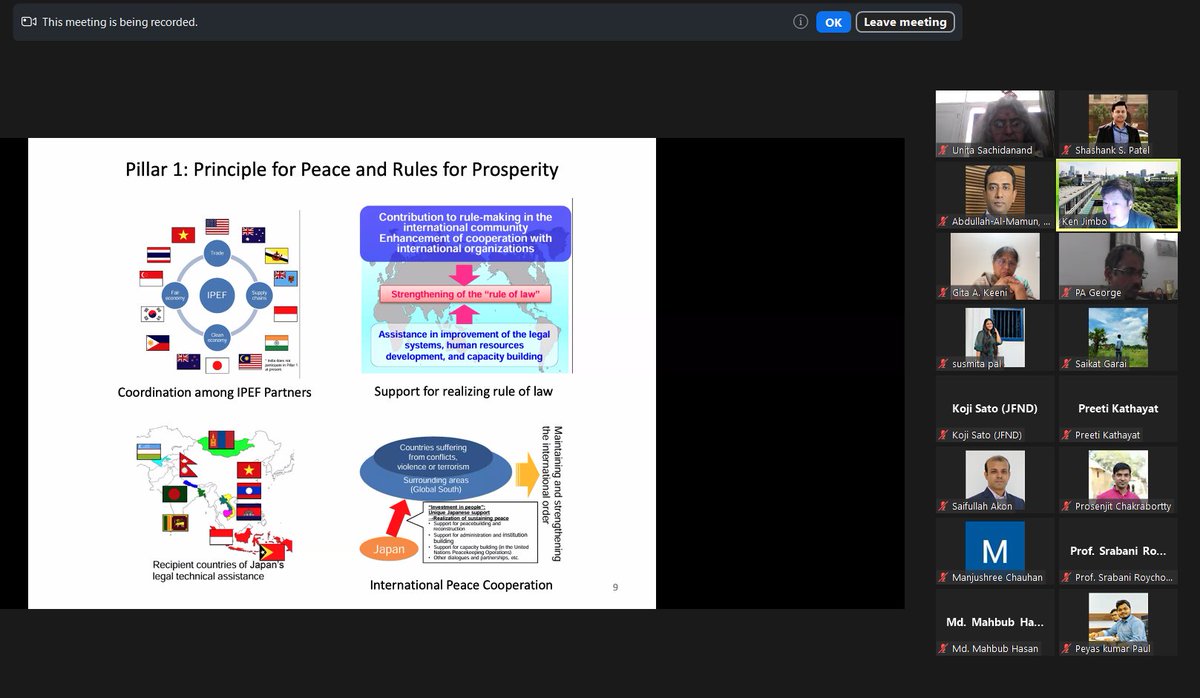This screenshot has width=1200, height=698.
Task: Click the IPEF center circle in diagram
Action: [217, 295]
